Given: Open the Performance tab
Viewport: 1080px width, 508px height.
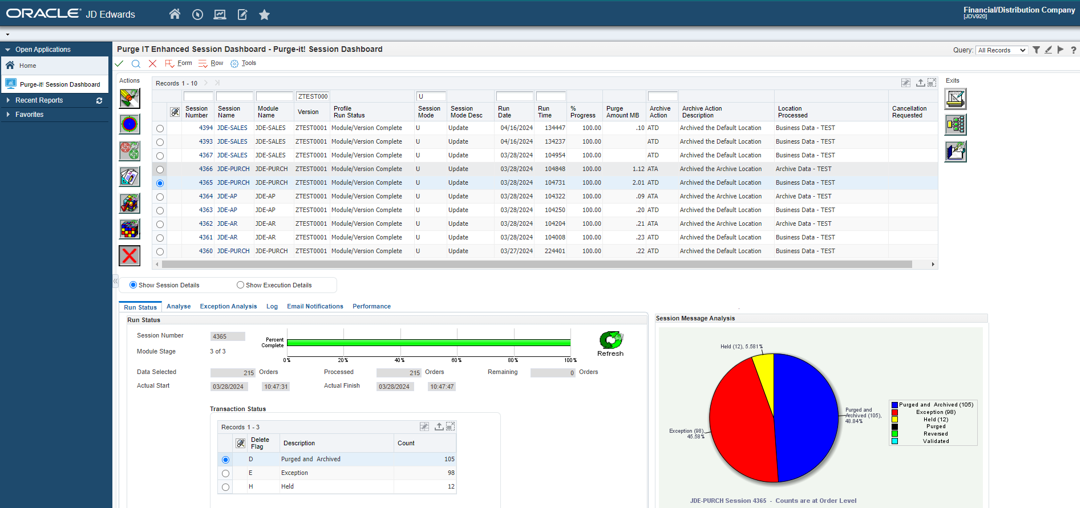Looking at the screenshot, I should point(371,307).
